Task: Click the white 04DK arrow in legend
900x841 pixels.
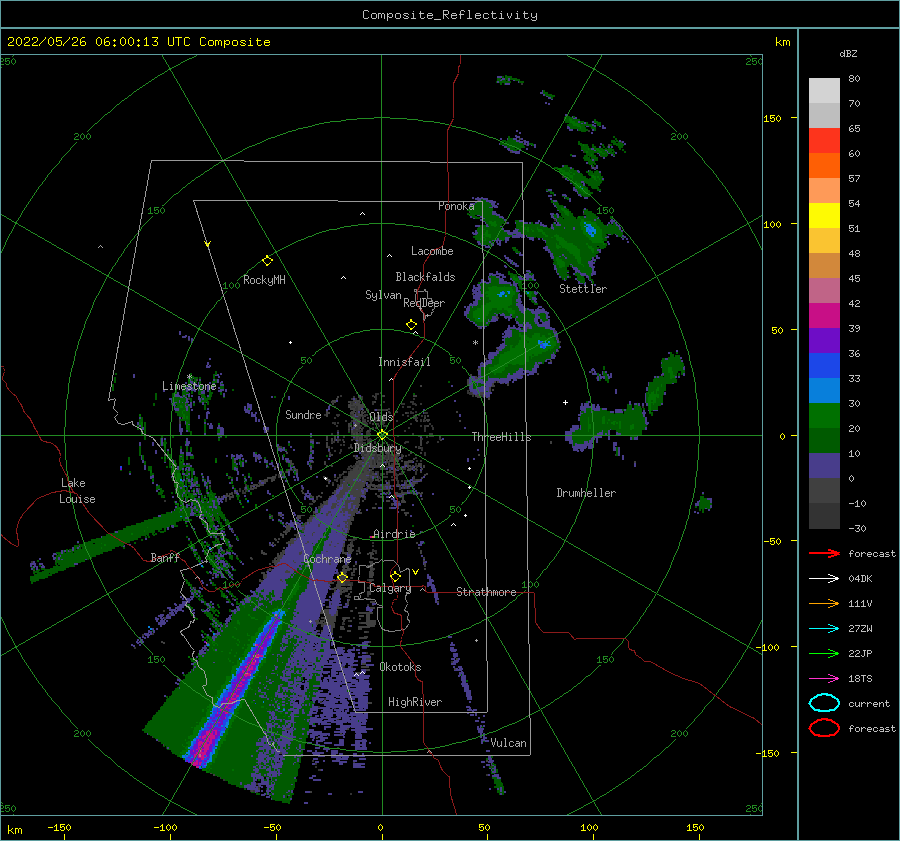Action: click(824, 578)
